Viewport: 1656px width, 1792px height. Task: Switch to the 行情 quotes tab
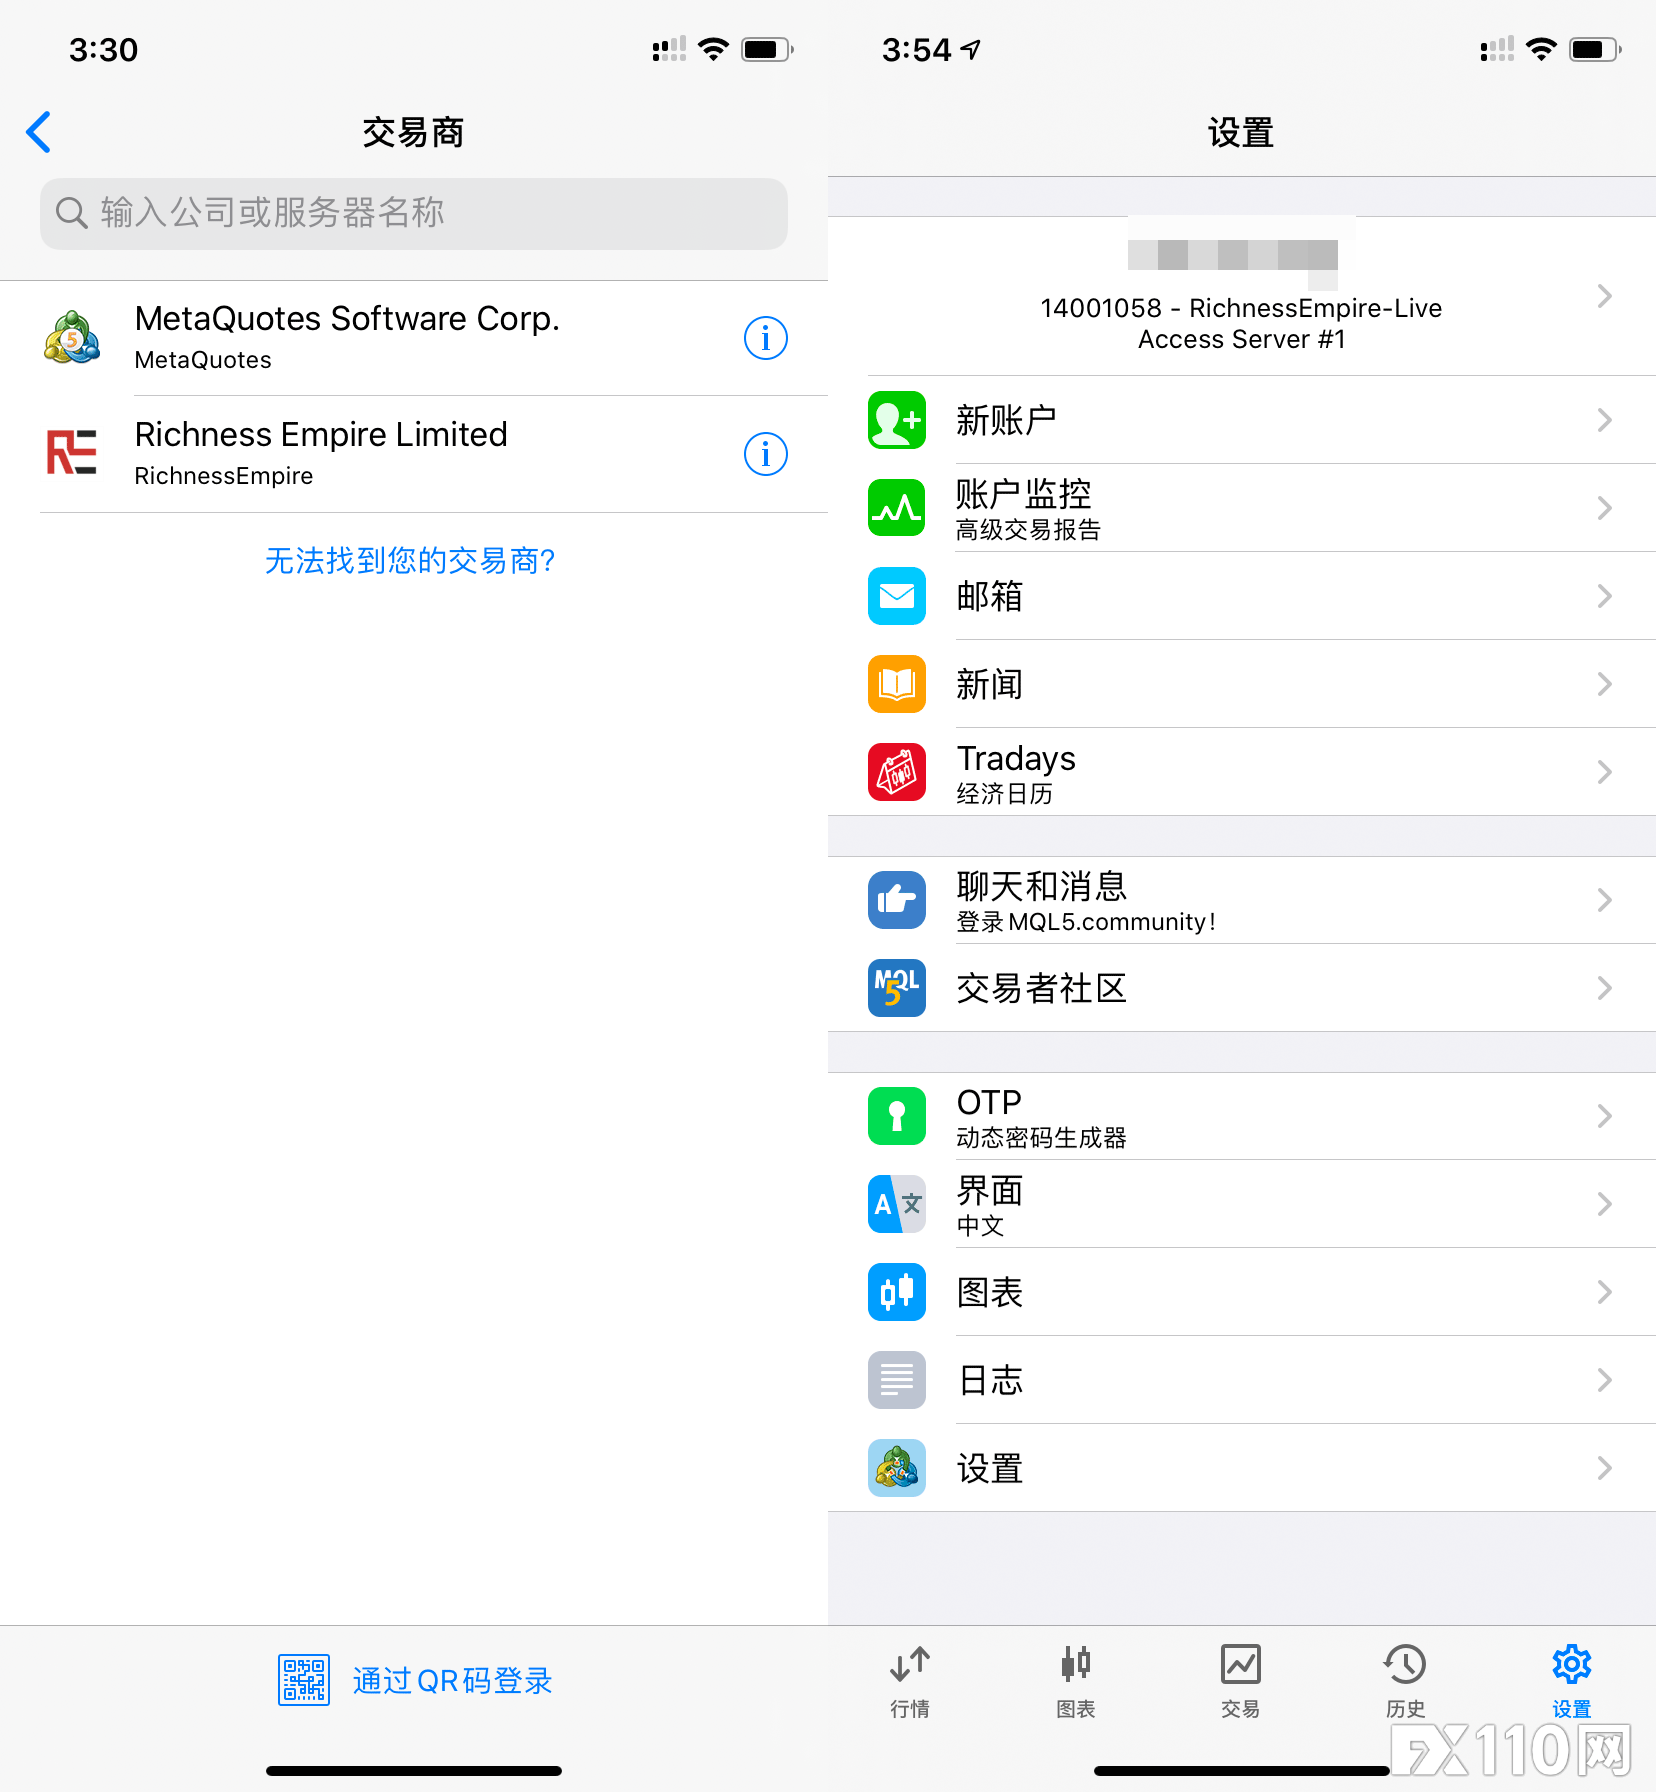click(x=910, y=1680)
